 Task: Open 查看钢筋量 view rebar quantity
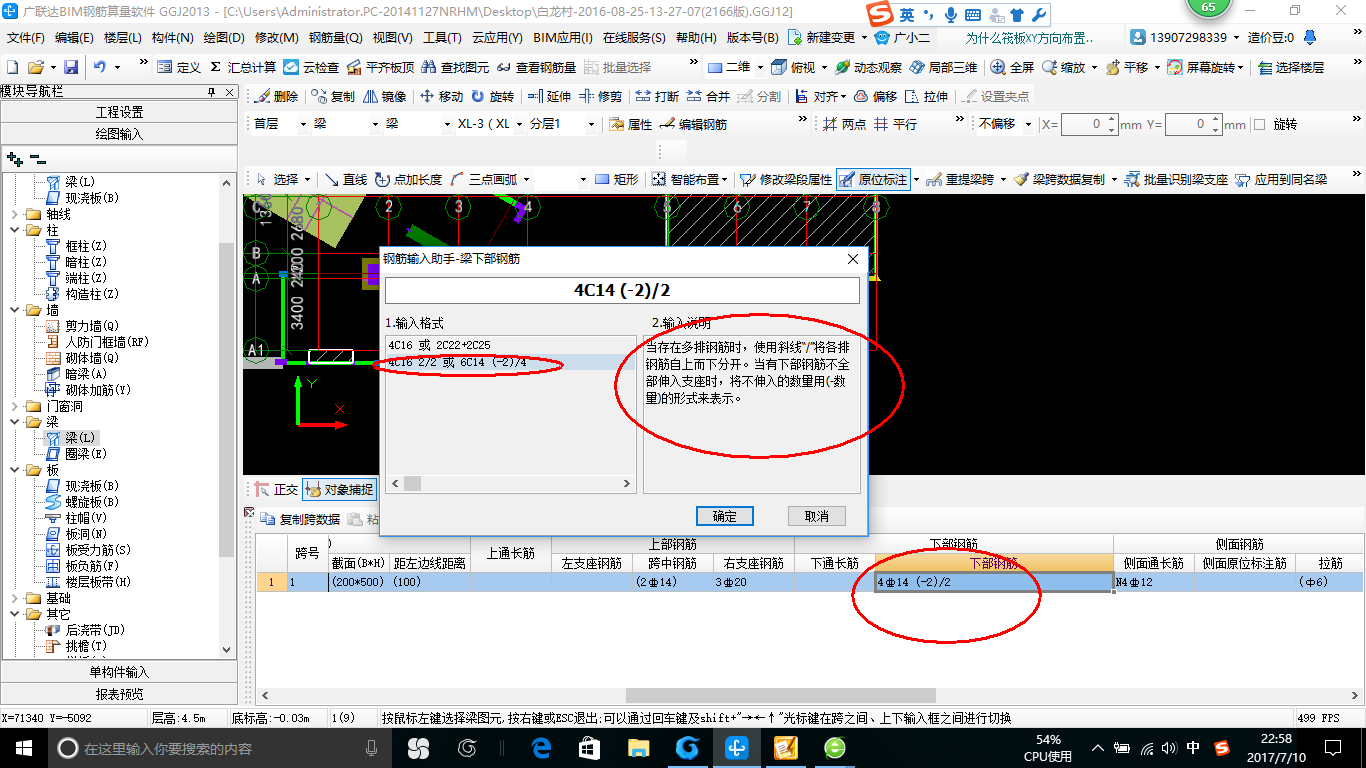(536, 67)
